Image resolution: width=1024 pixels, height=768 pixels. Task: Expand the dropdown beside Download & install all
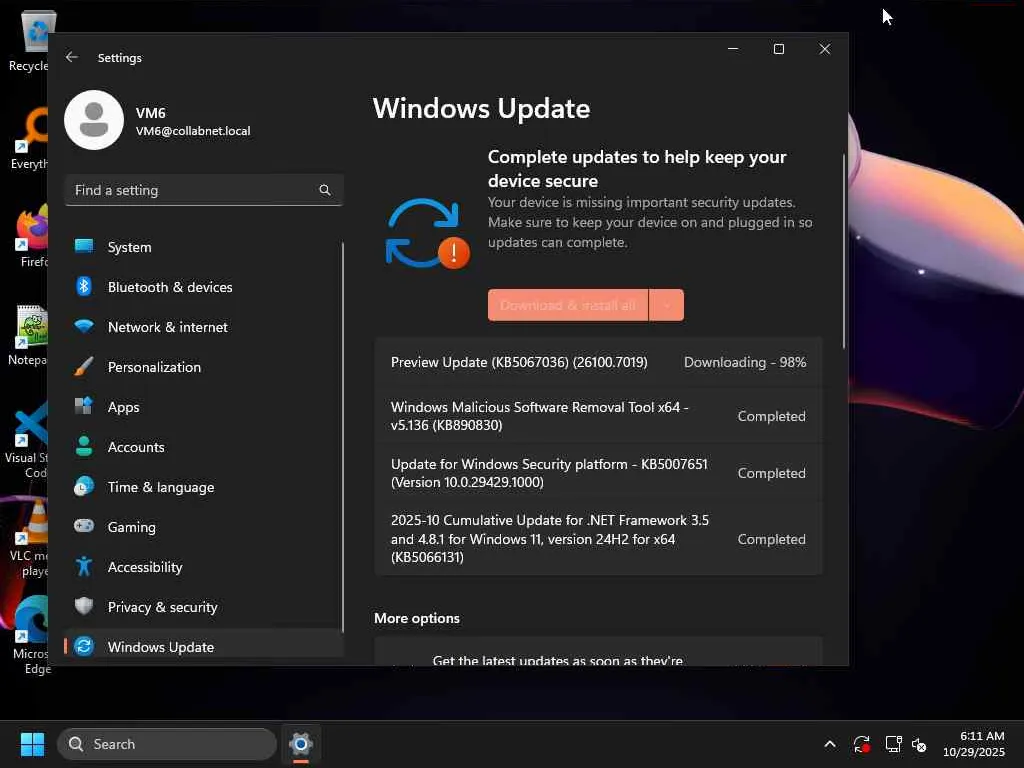(x=667, y=305)
